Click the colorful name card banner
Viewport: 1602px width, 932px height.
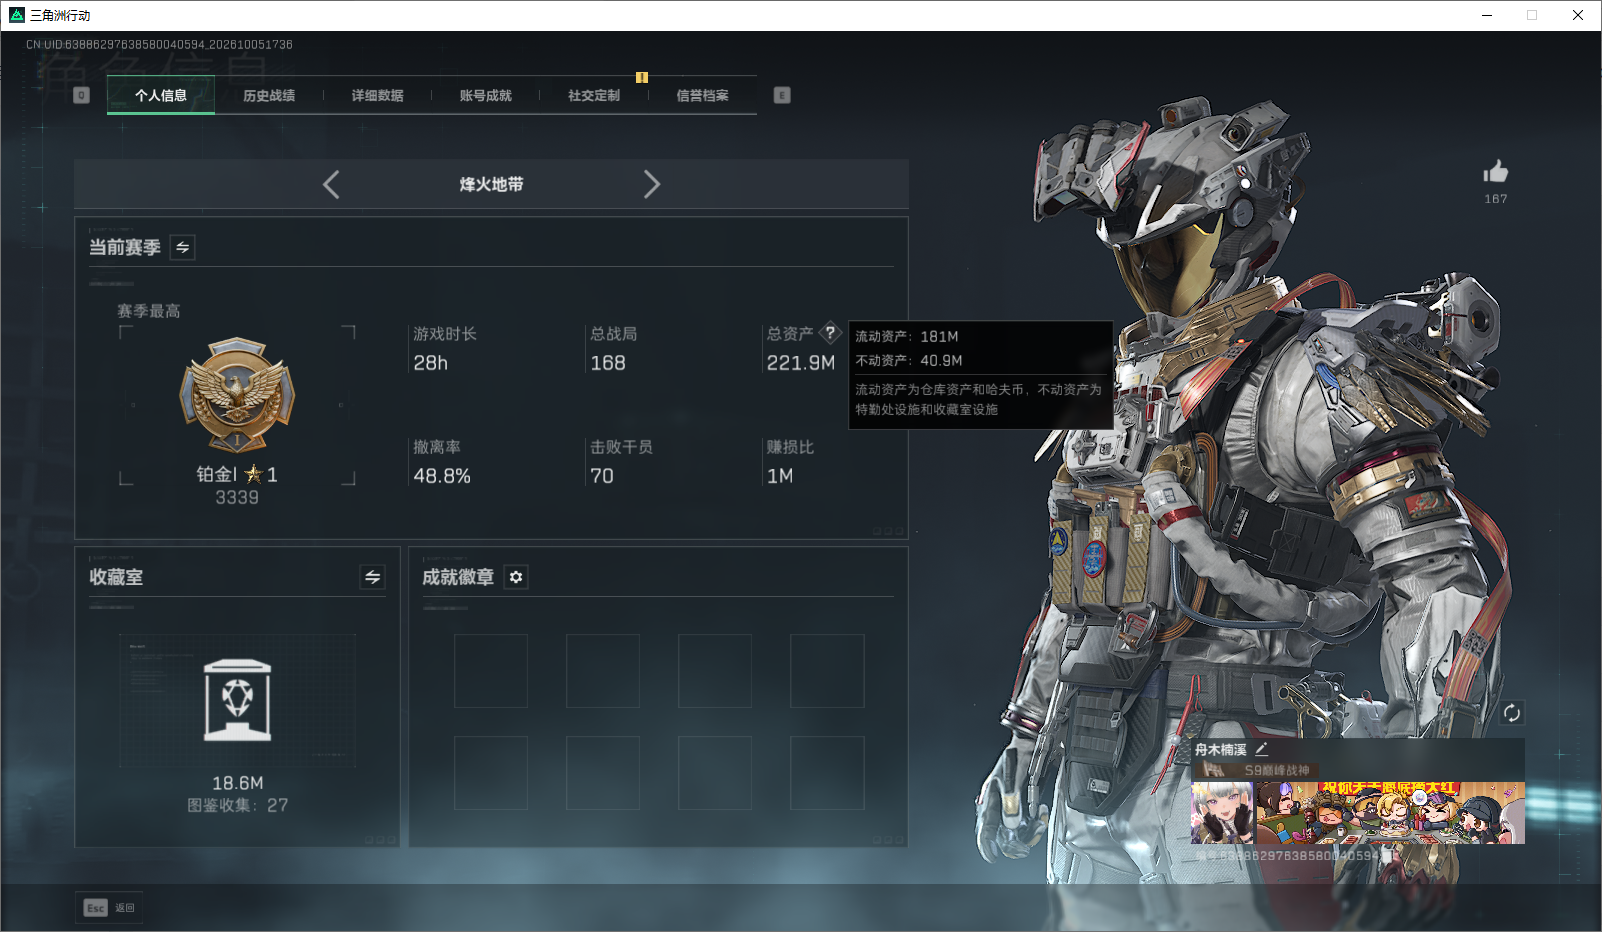(x=1390, y=813)
